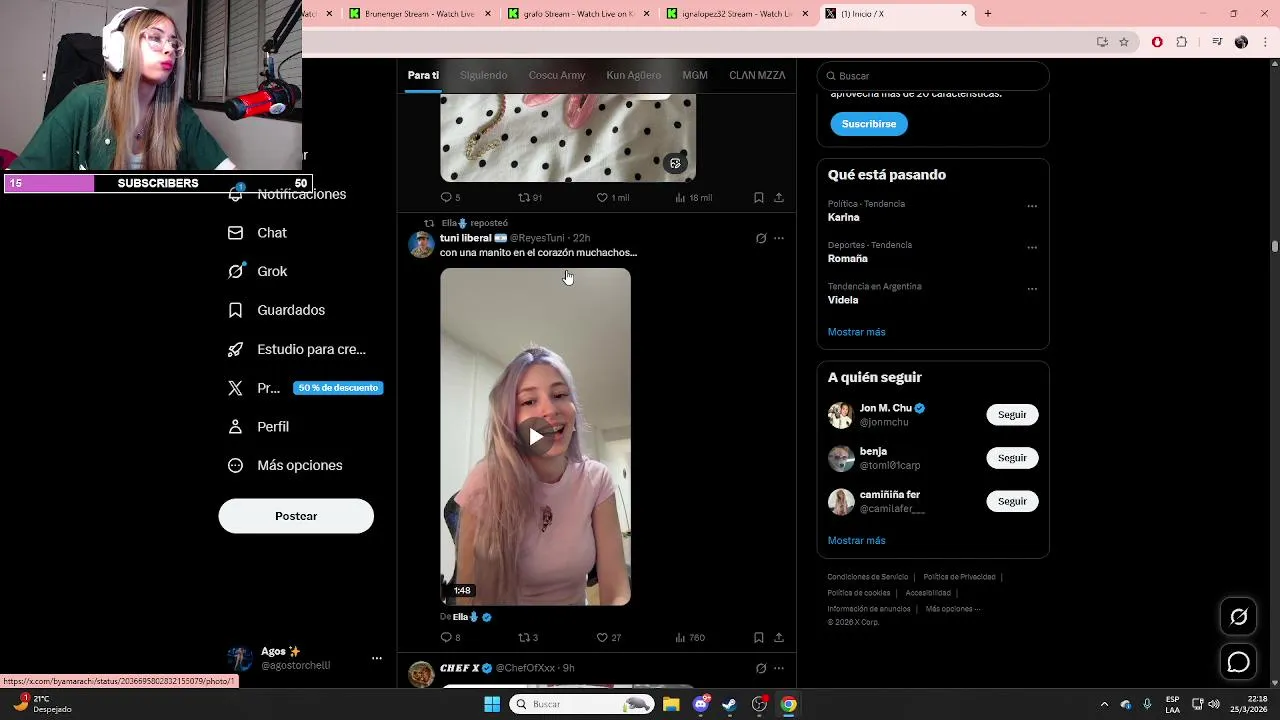Open tuni liberal profile avatar

tap(421, 245)
